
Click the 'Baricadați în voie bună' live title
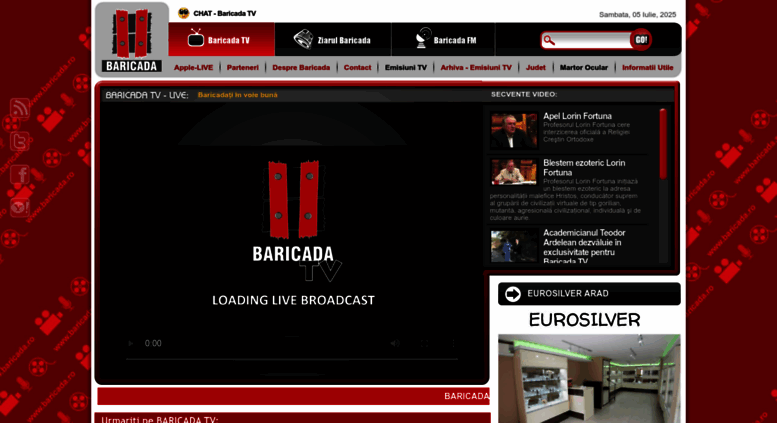pyautogui.click(x=237, y=95)
